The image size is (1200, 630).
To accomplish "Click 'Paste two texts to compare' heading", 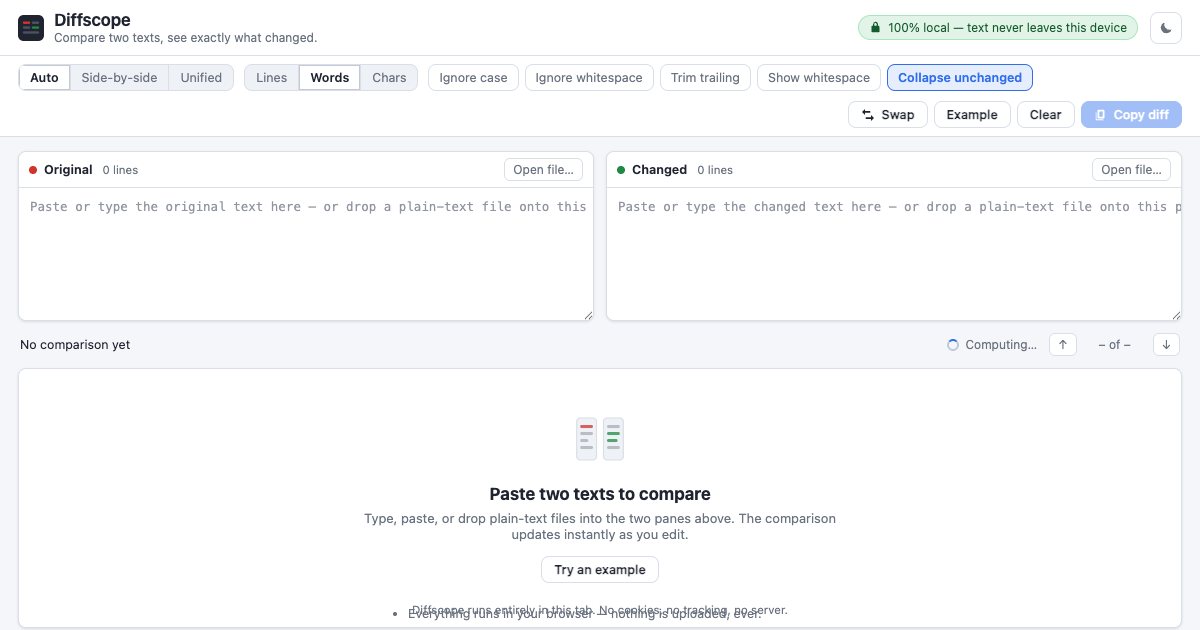I will coord(600,494).
